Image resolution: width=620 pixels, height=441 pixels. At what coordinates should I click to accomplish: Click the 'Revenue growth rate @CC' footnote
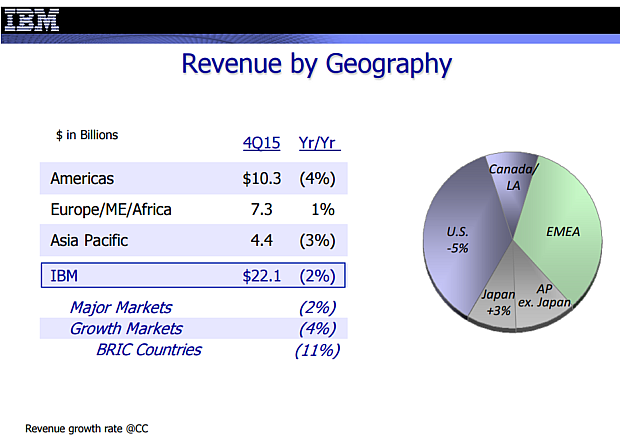[x=87, y=428]
